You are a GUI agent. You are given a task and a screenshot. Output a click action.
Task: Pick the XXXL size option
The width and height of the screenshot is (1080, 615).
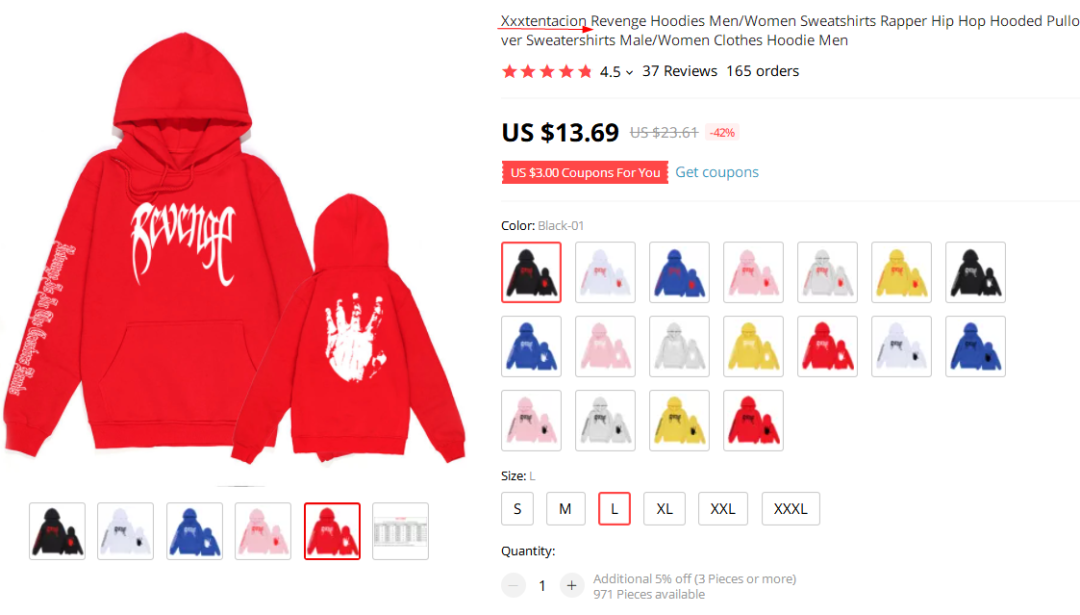tap(790, 509)
